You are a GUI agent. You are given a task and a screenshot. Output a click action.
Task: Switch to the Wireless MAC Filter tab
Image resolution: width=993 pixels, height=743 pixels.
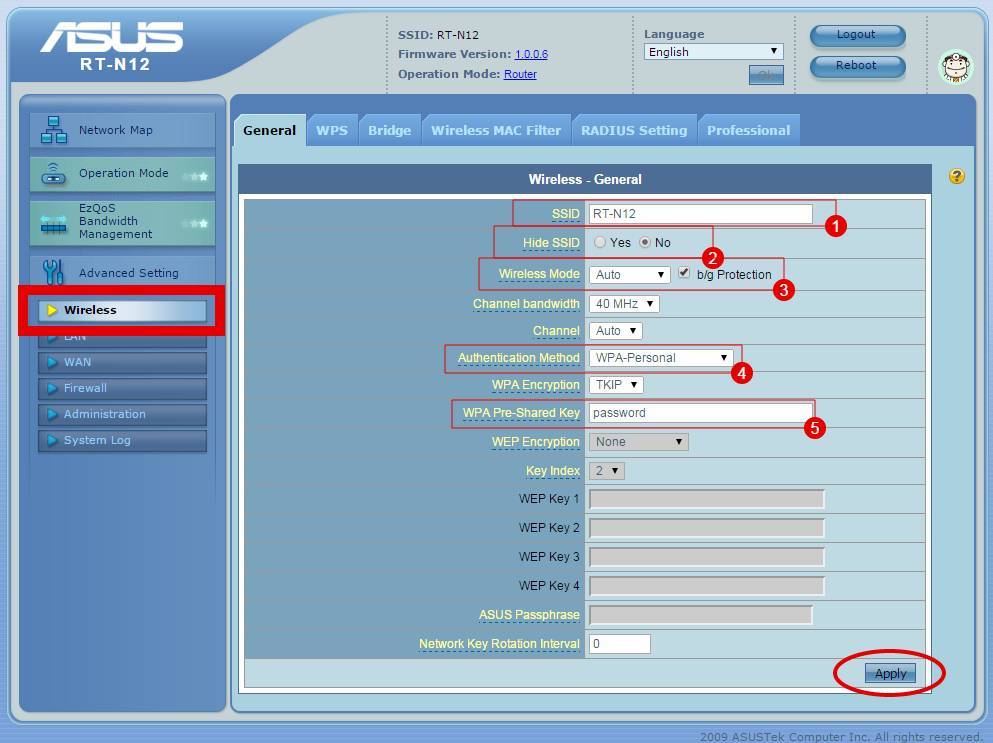click(496, 130)
